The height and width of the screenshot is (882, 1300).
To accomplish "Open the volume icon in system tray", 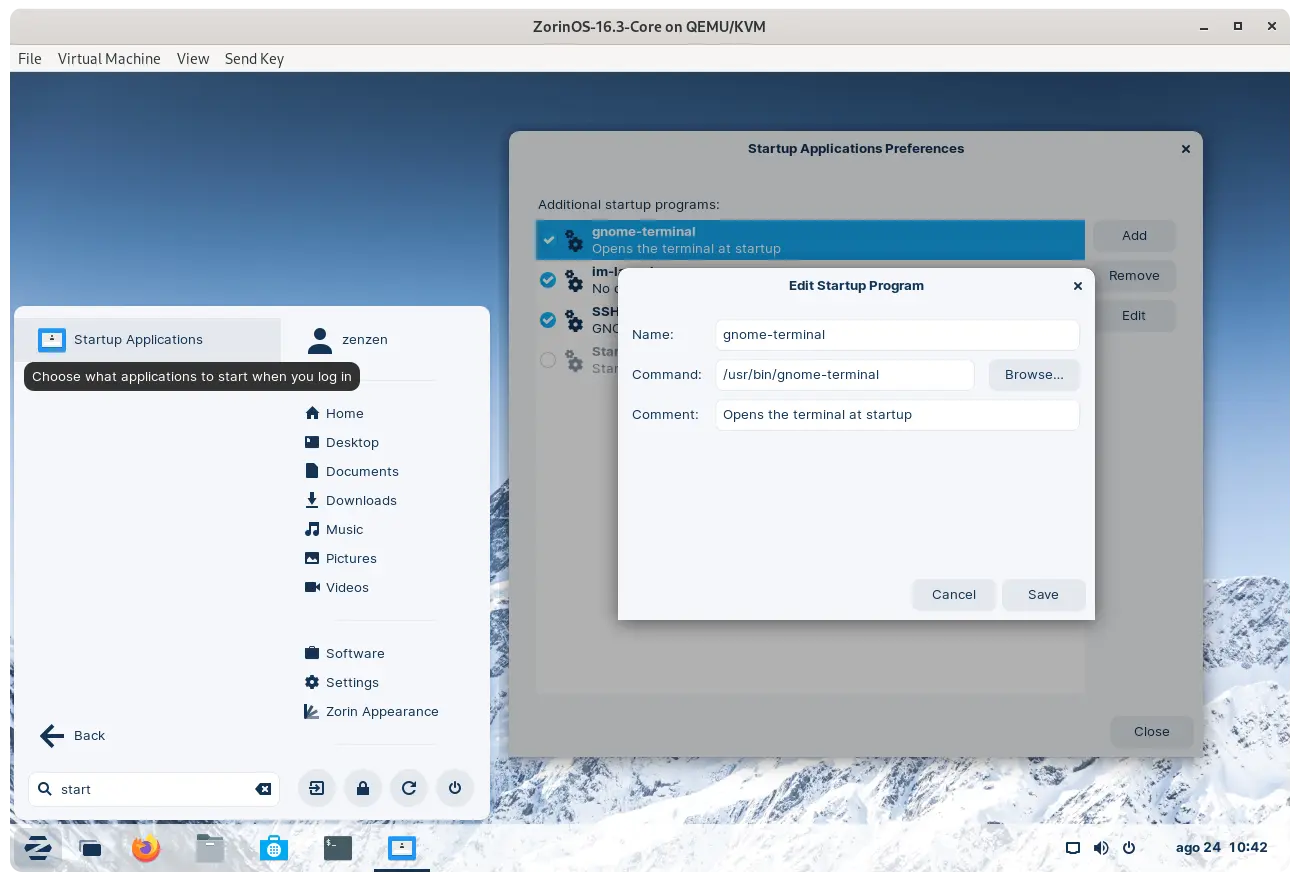I will click(1101, 848).
